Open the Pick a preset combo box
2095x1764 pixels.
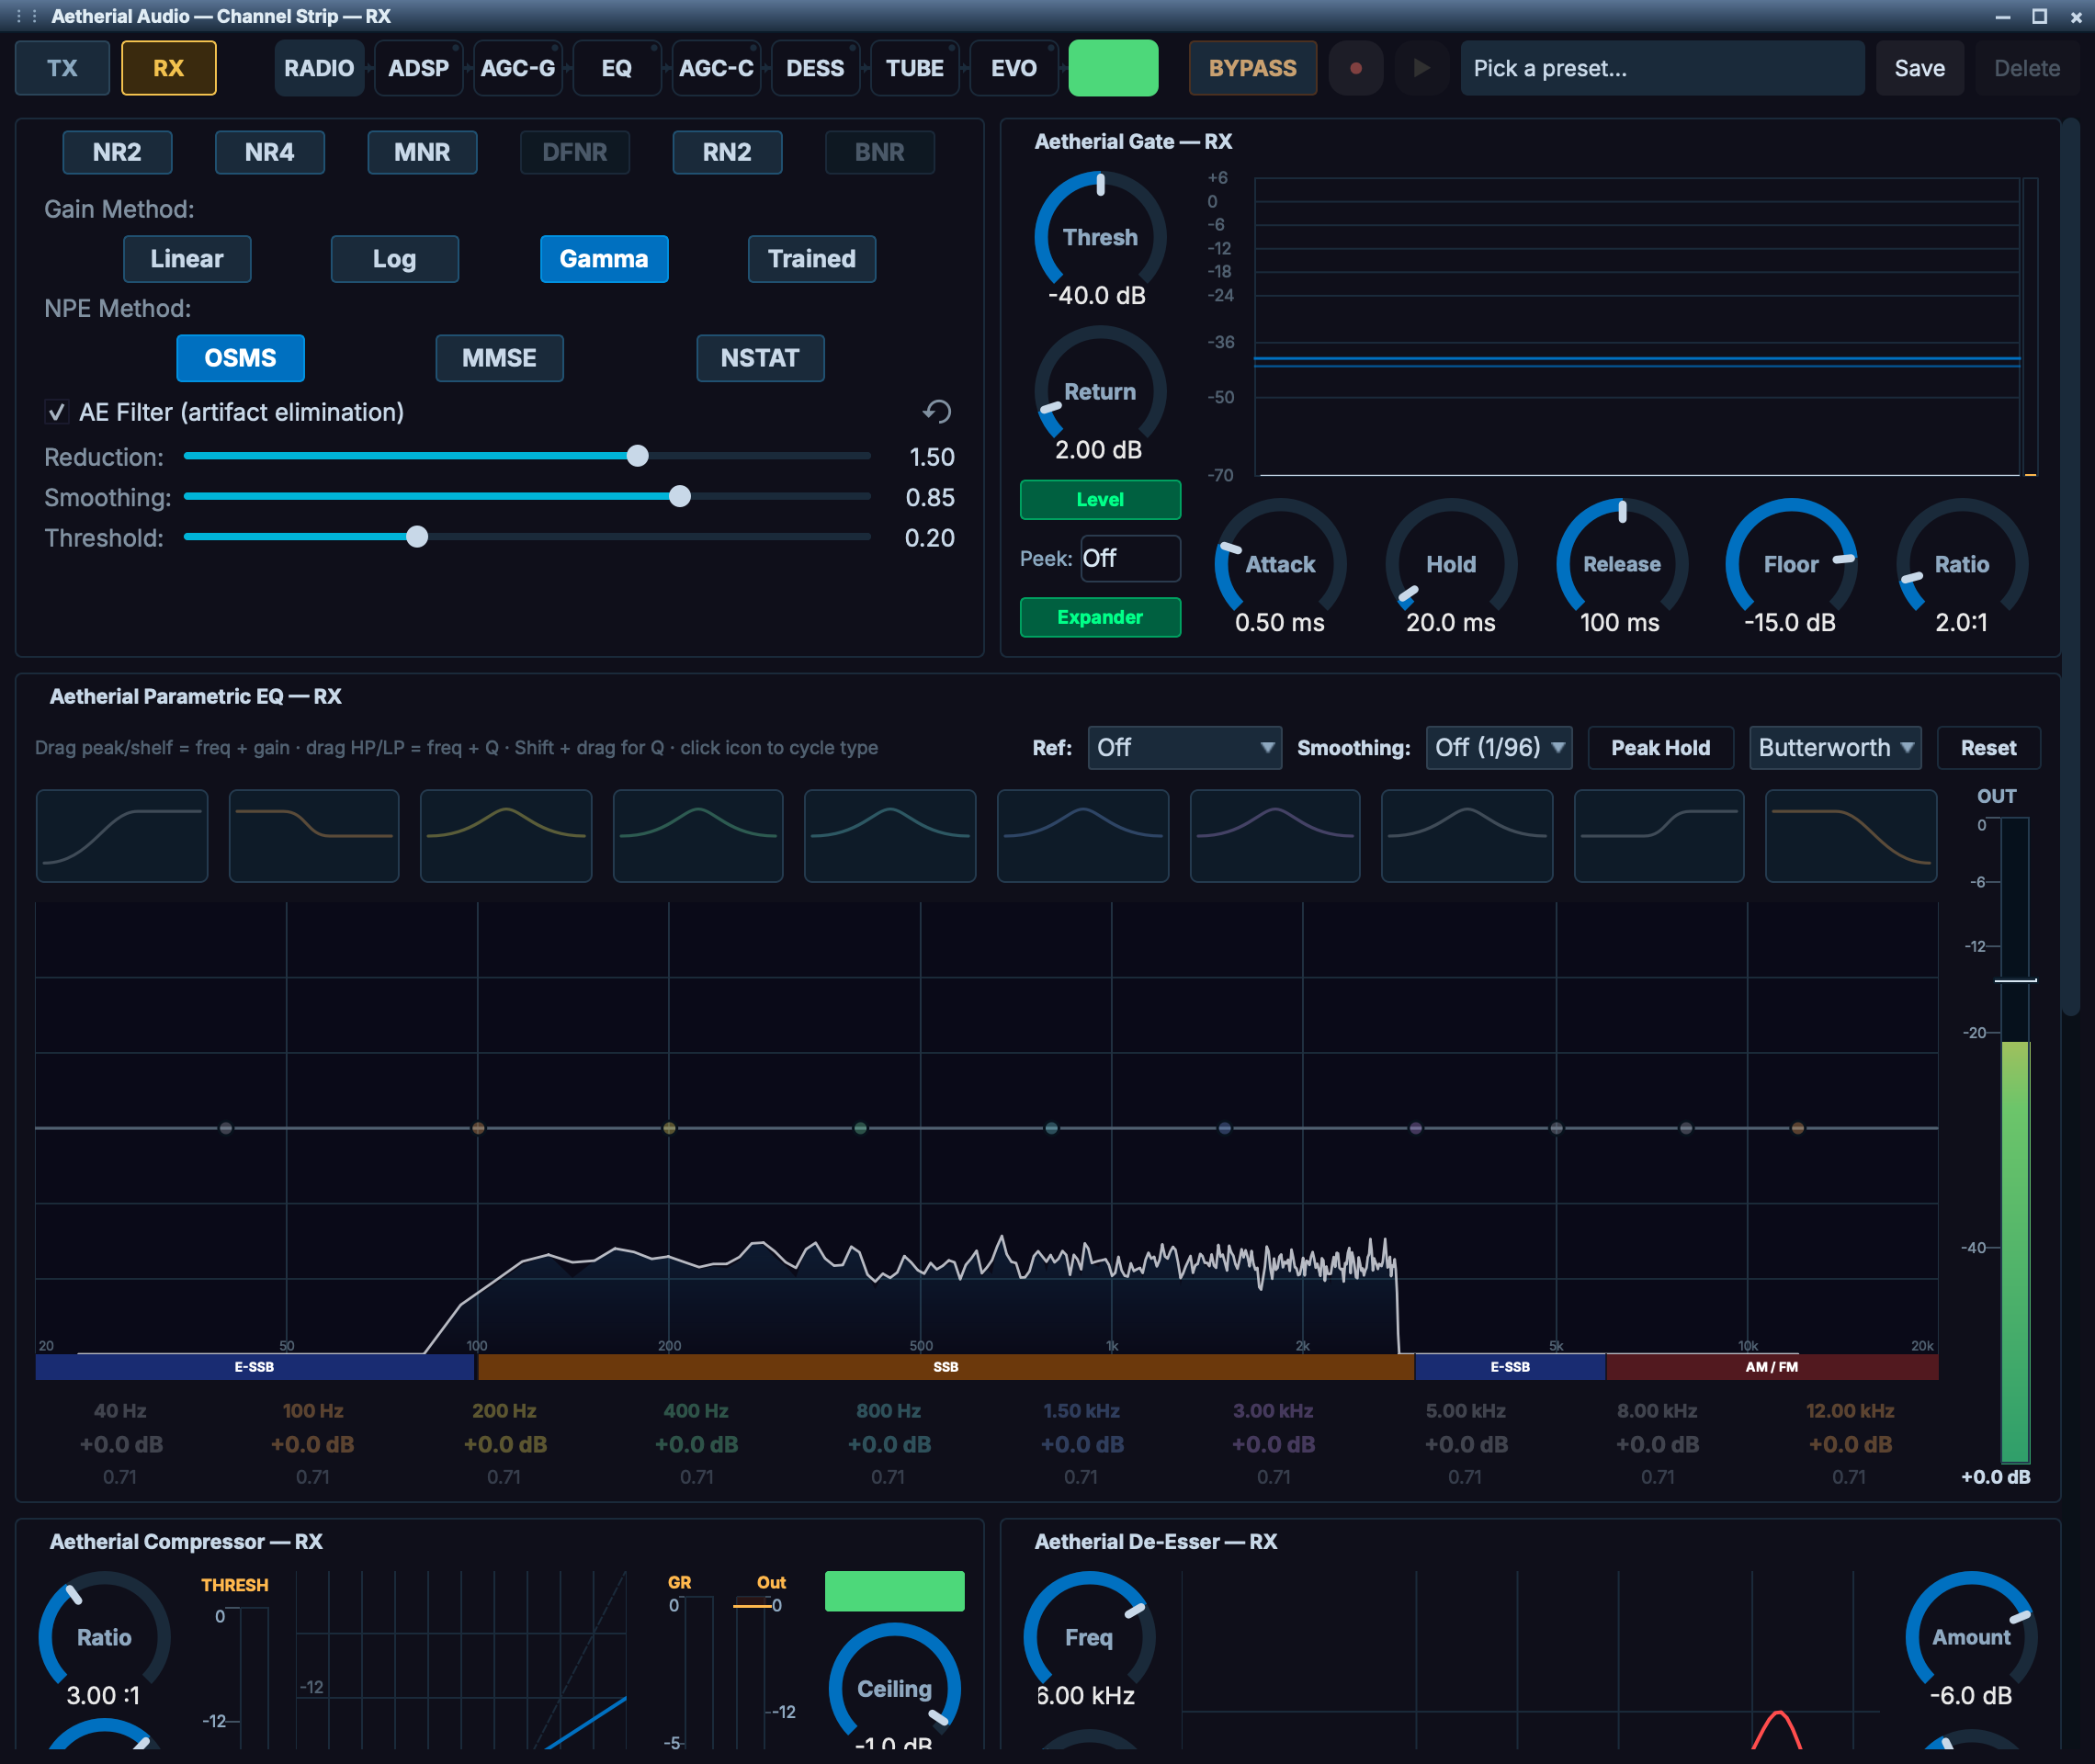[1662, 68]
